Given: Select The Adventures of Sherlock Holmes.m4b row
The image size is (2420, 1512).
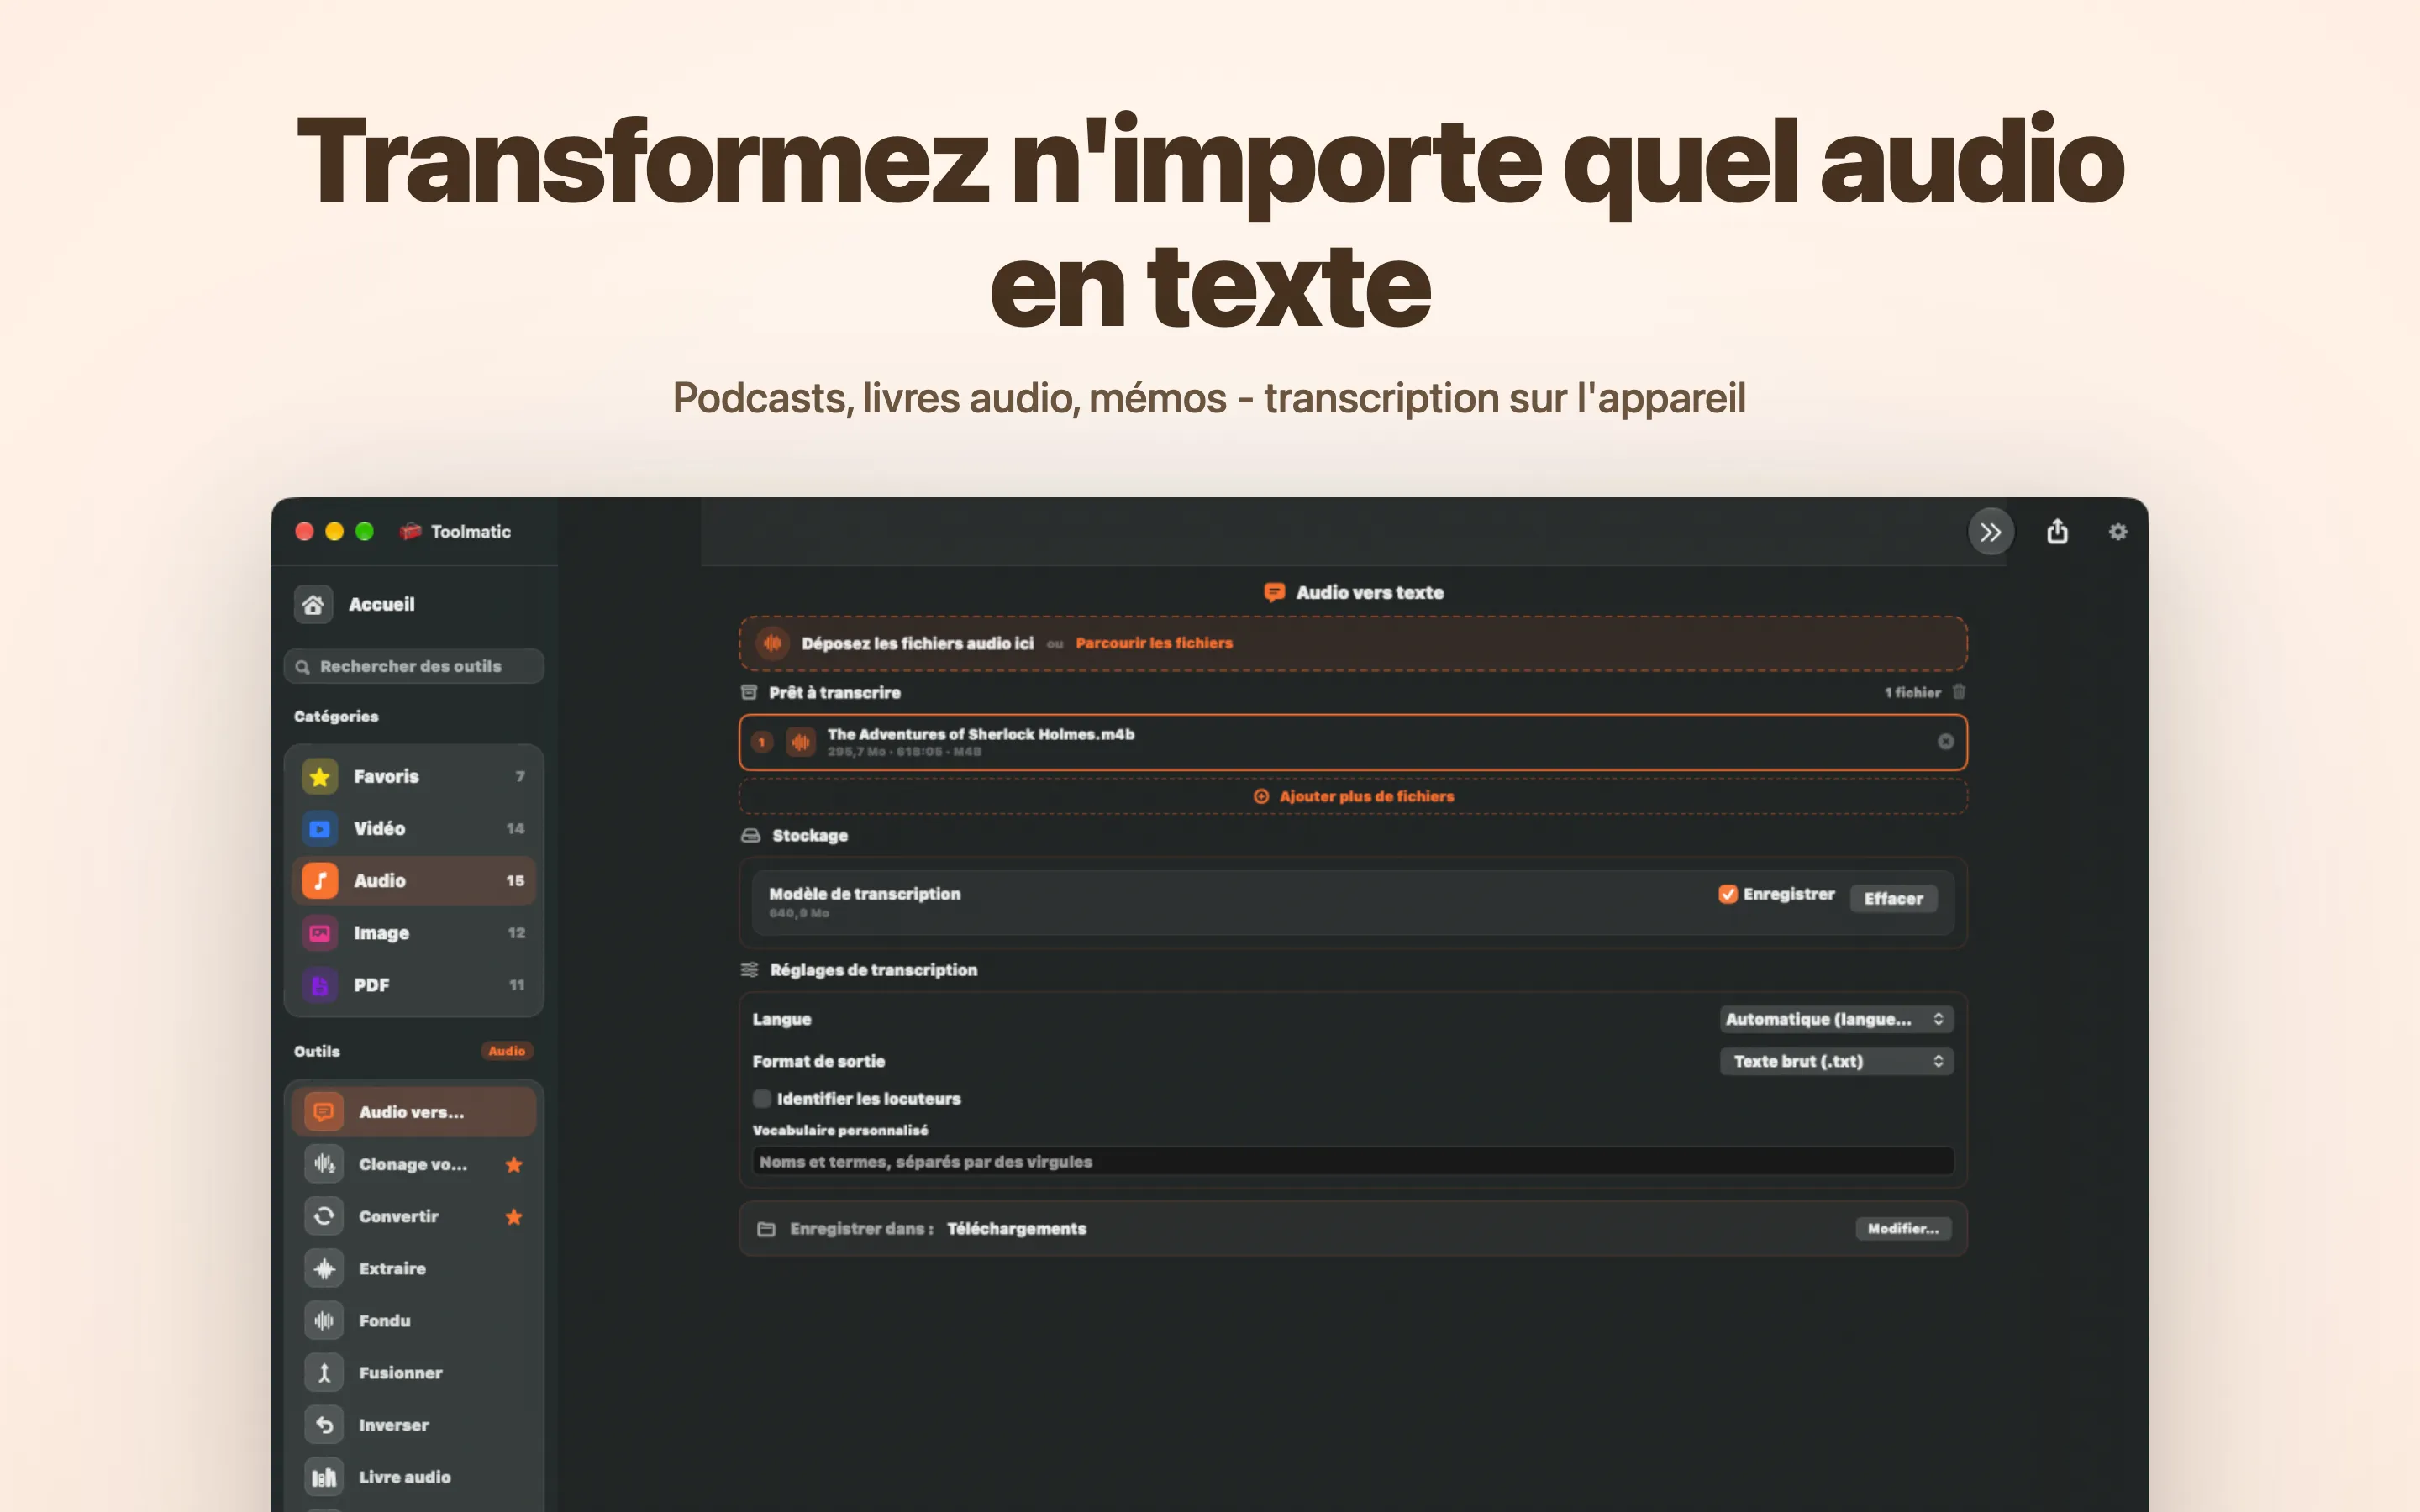Looking at the screenshot, I should 1353,742.
